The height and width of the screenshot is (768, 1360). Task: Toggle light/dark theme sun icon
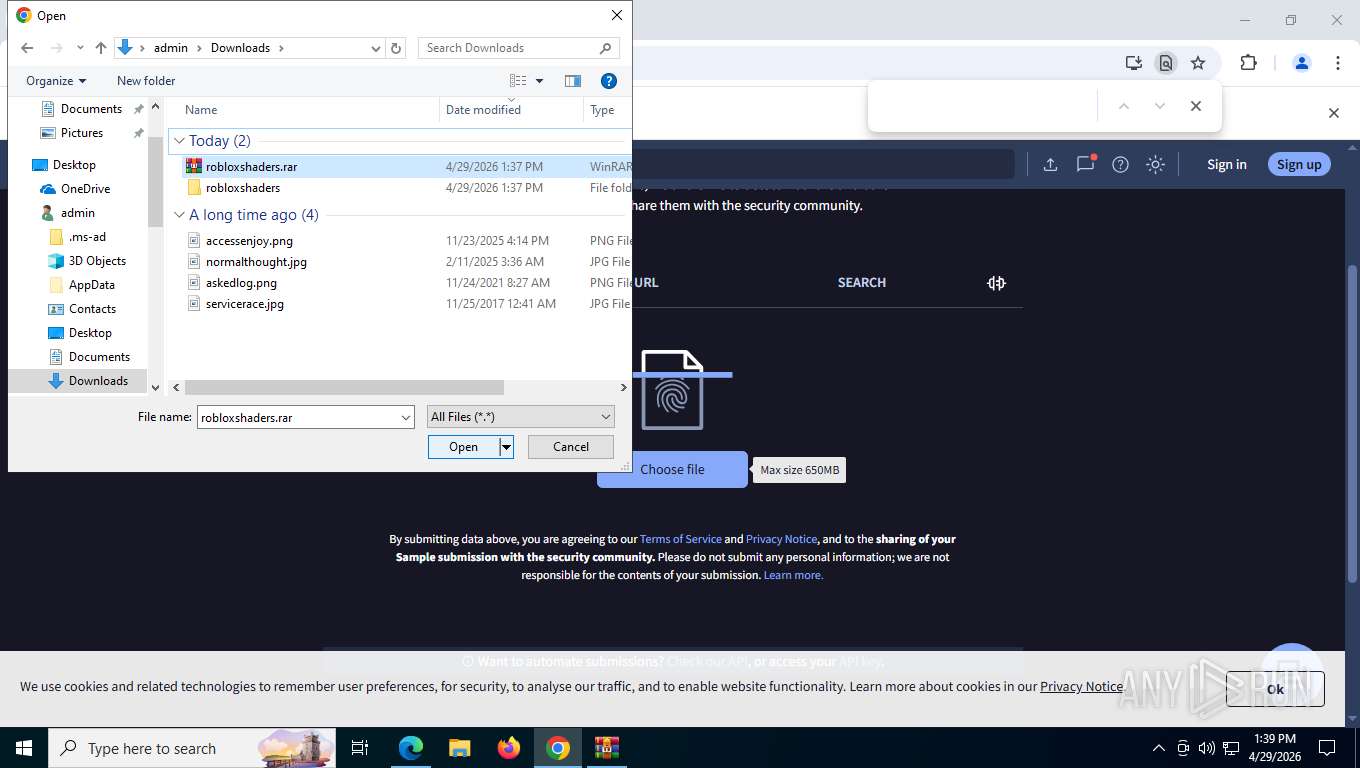(x=1155, y=165)
